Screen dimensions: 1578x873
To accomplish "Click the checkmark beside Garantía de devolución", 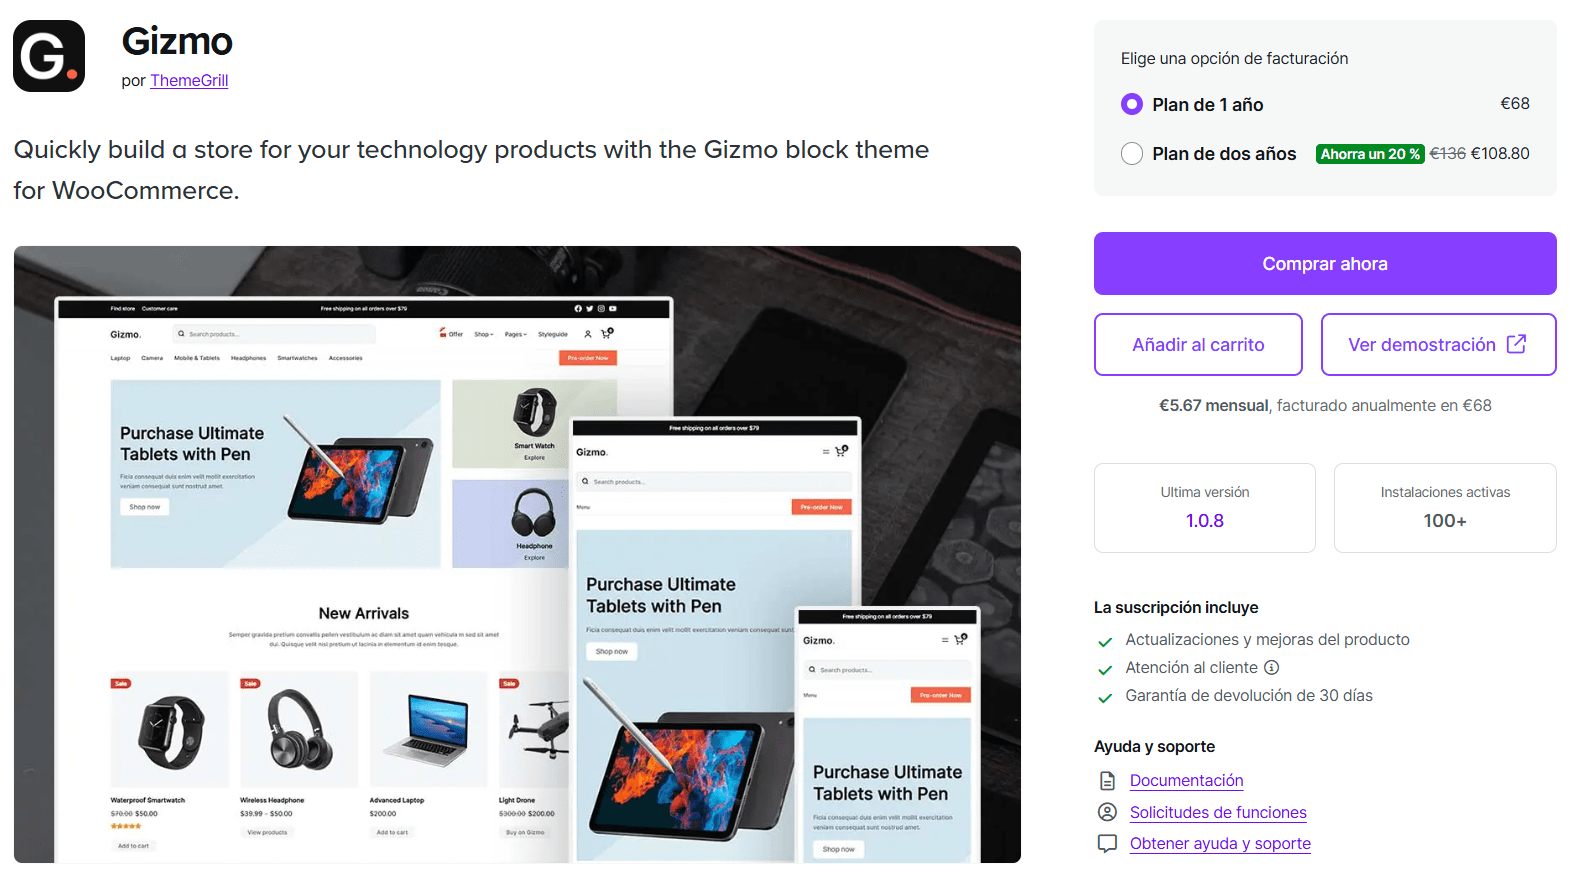I will click(x=1105, y=698).
